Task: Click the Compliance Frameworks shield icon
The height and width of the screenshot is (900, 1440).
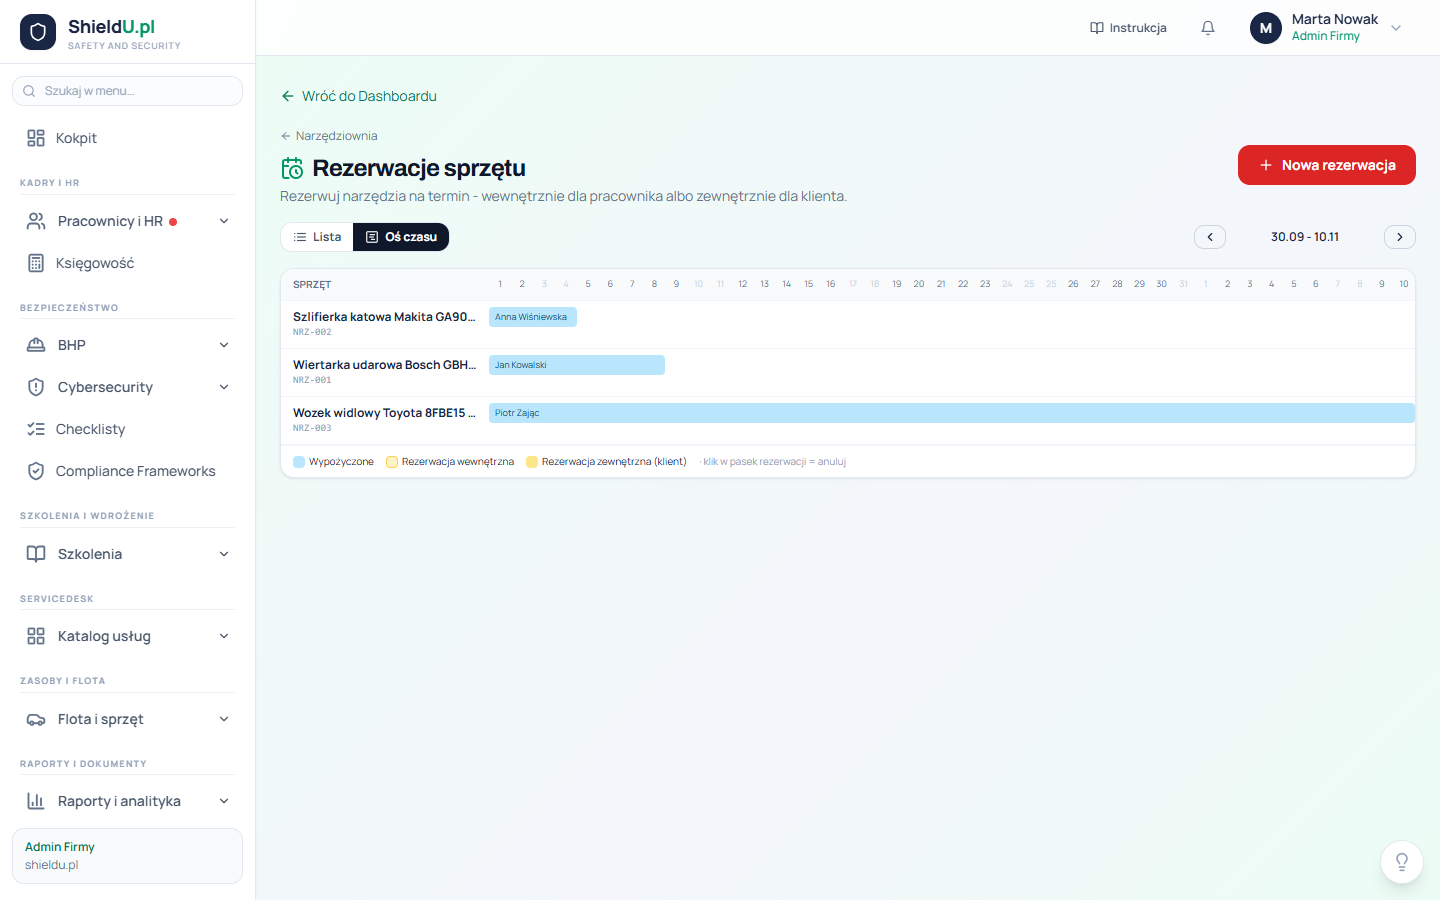Action: pyautogui.click(x=36, y=471)
